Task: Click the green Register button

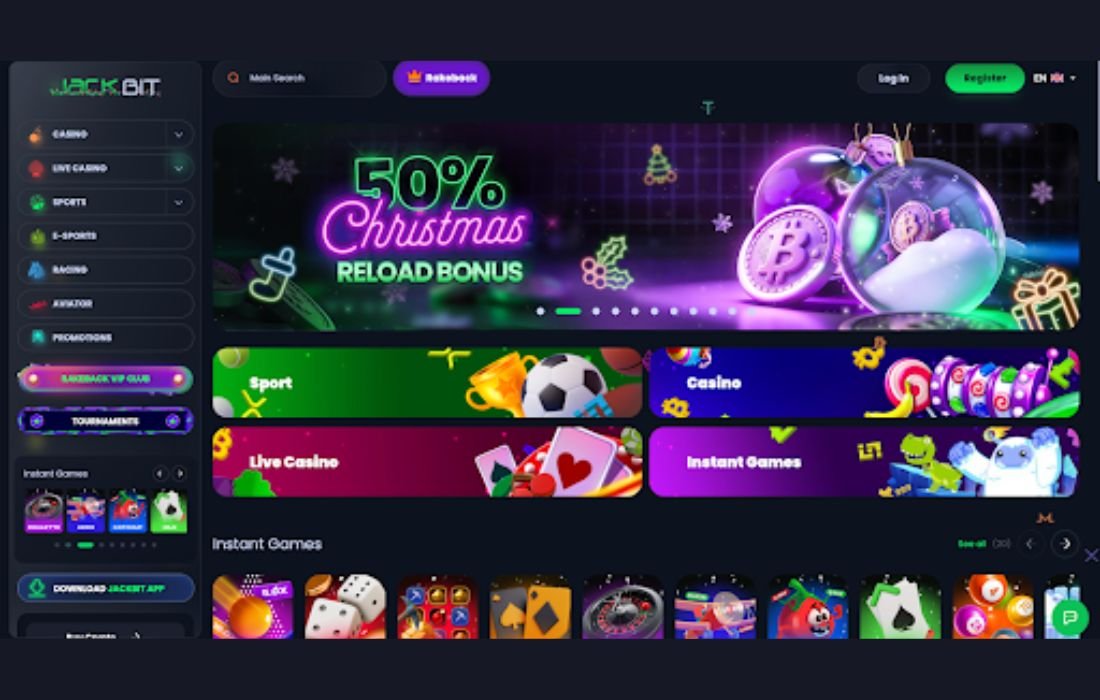Action: pos(984,78)
